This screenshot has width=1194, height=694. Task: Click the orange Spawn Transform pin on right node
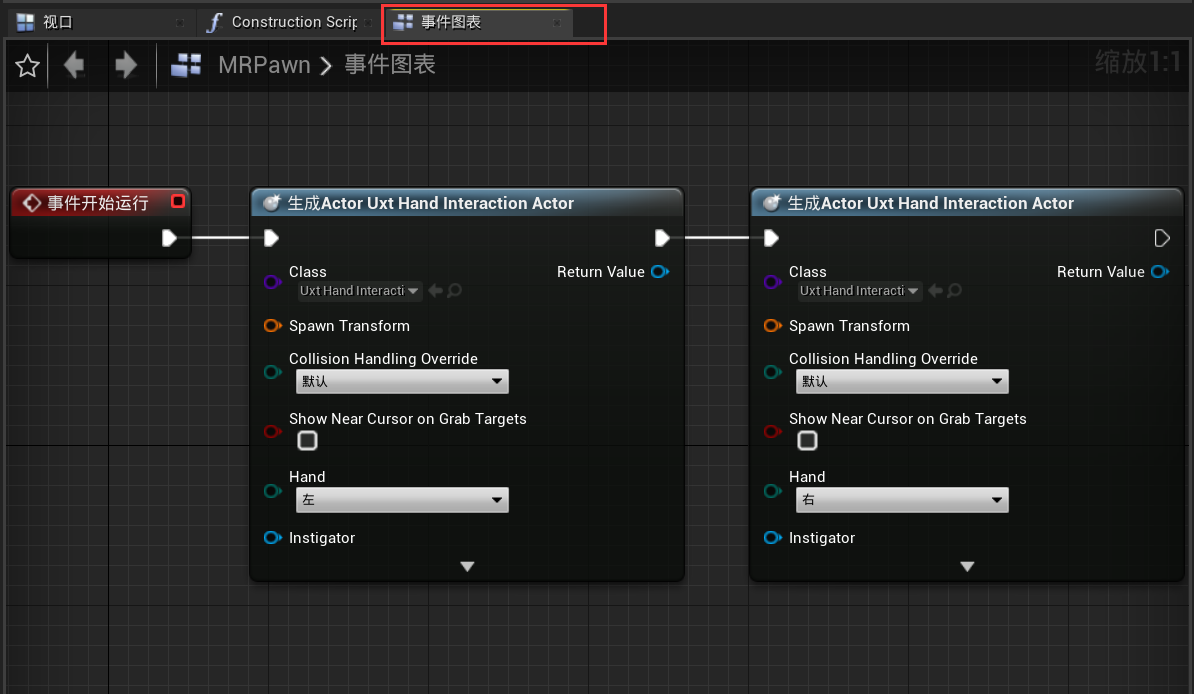pyautogui.click(x=772, y=326)
